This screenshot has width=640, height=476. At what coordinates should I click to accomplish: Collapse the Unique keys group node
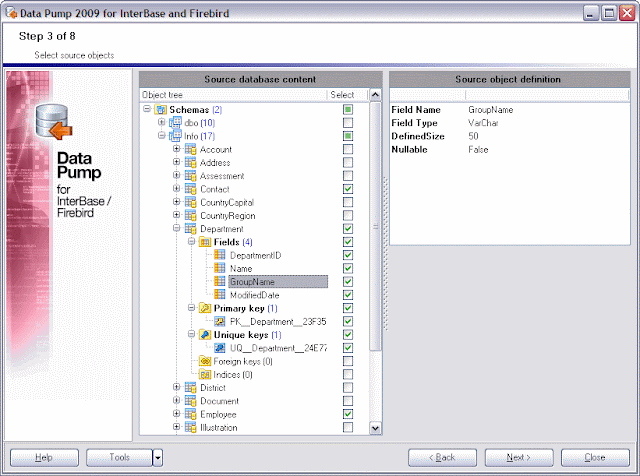click(x=191, y=334)
